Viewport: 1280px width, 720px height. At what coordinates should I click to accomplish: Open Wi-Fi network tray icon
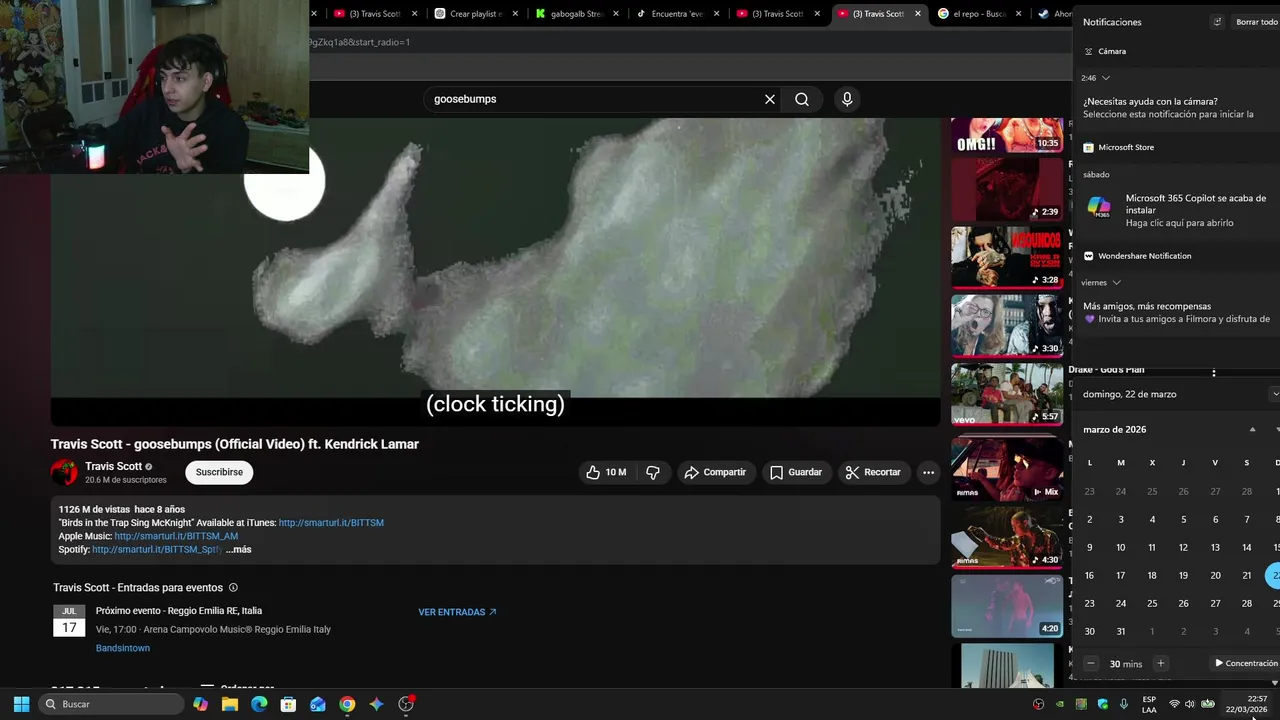pos(1174,704)
